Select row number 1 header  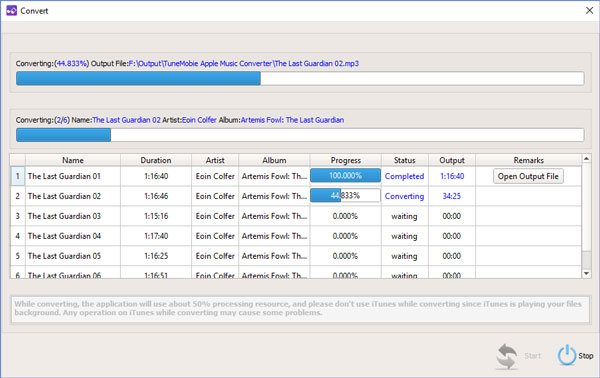click(18, 176)
